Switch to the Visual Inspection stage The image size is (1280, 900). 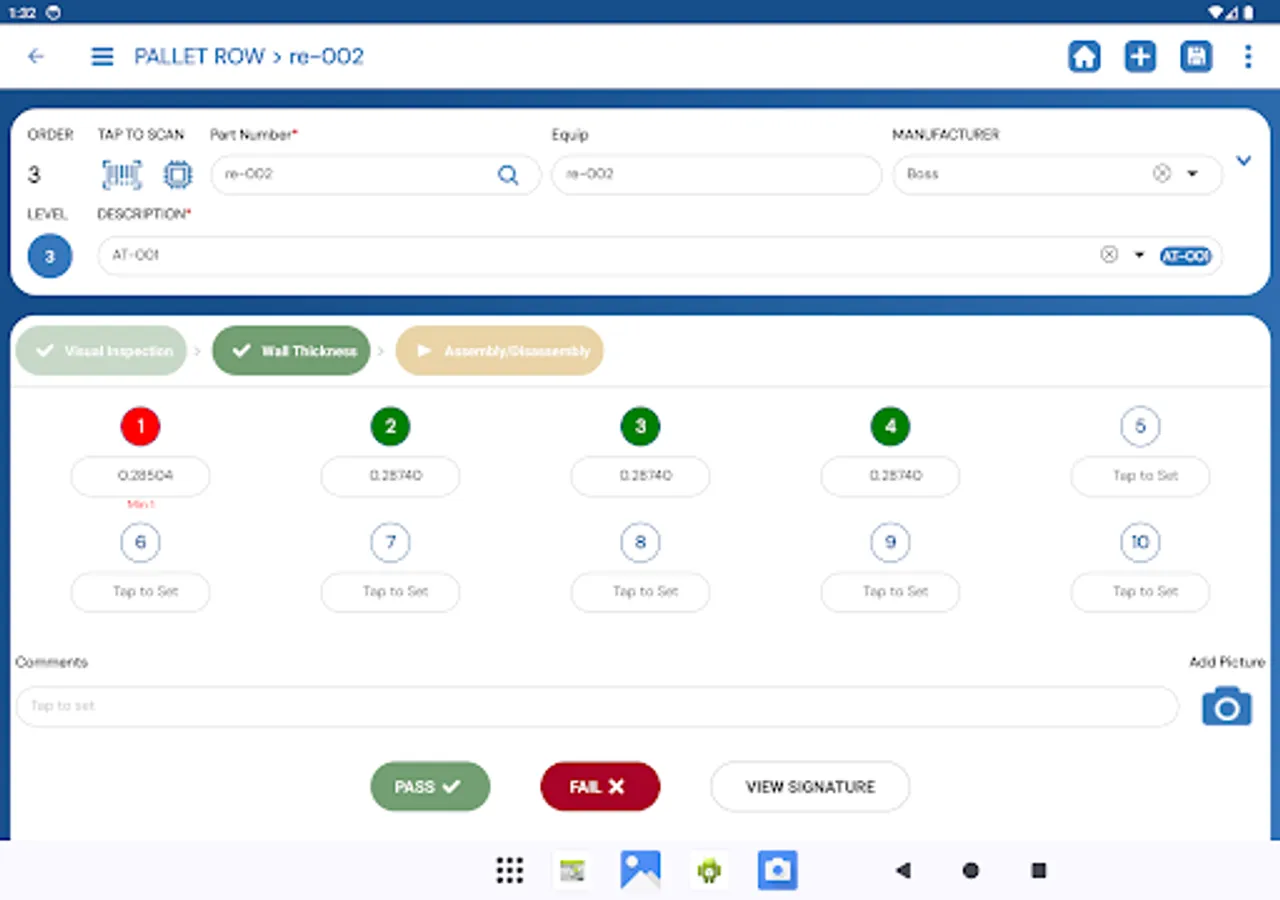100,350
